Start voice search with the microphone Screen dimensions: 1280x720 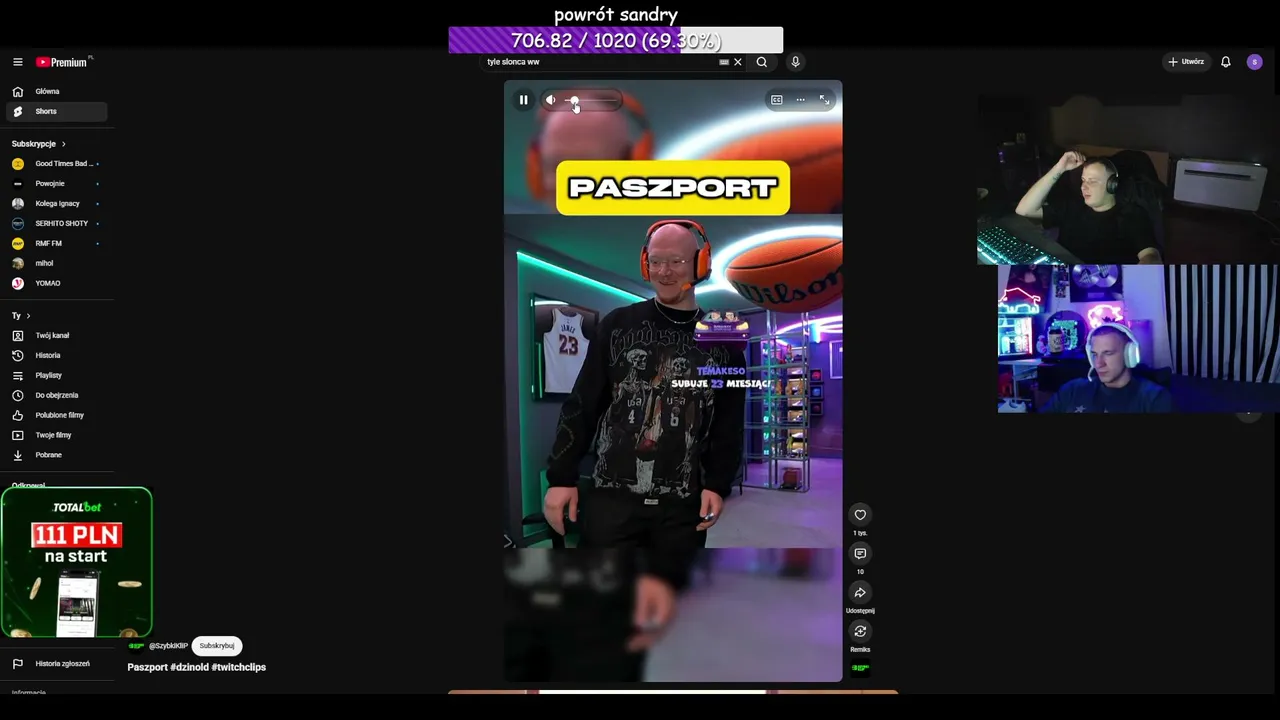click(x=795, y=62)
